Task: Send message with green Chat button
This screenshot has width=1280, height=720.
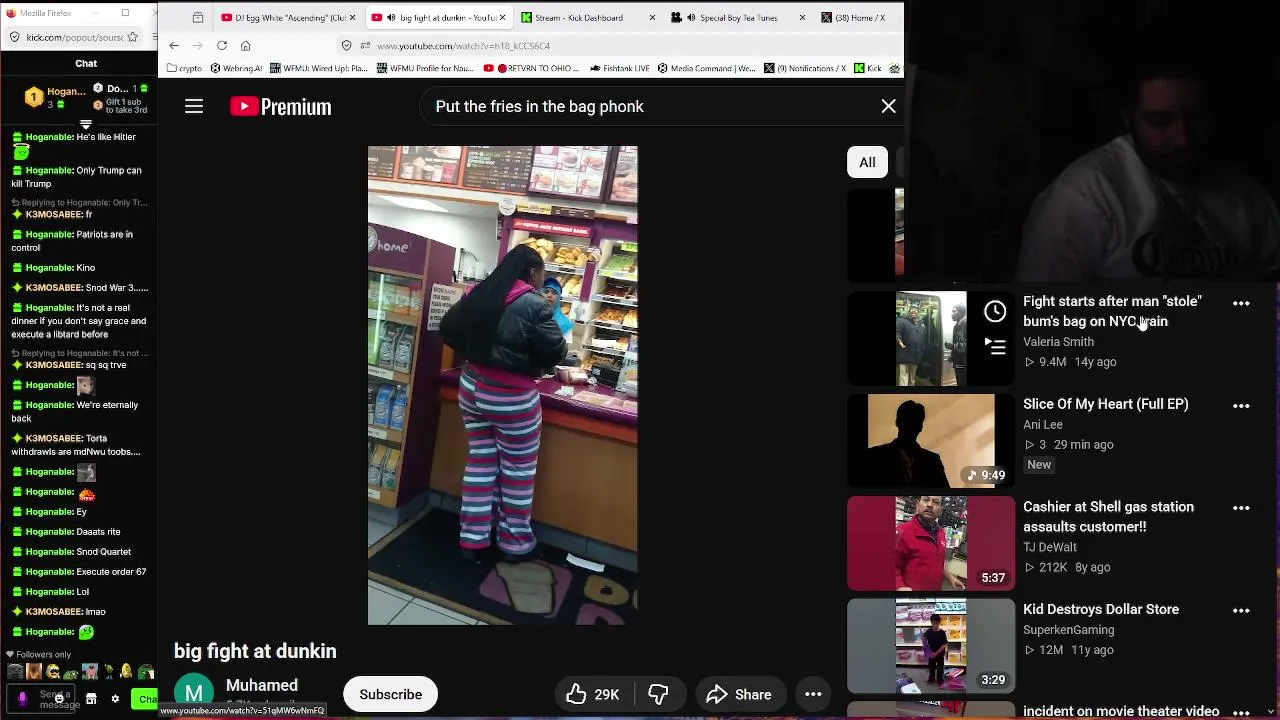Action: coord(145,699)
